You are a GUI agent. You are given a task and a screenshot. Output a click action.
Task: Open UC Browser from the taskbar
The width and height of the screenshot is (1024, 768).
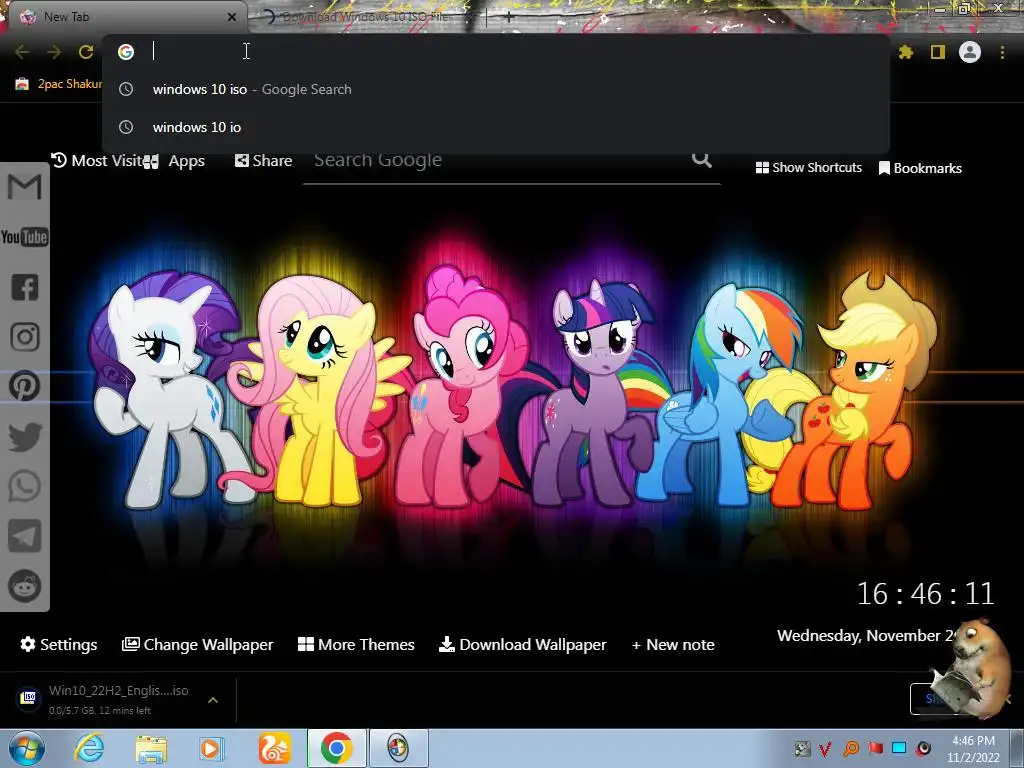pyautogui.click(x=274, y=748)
